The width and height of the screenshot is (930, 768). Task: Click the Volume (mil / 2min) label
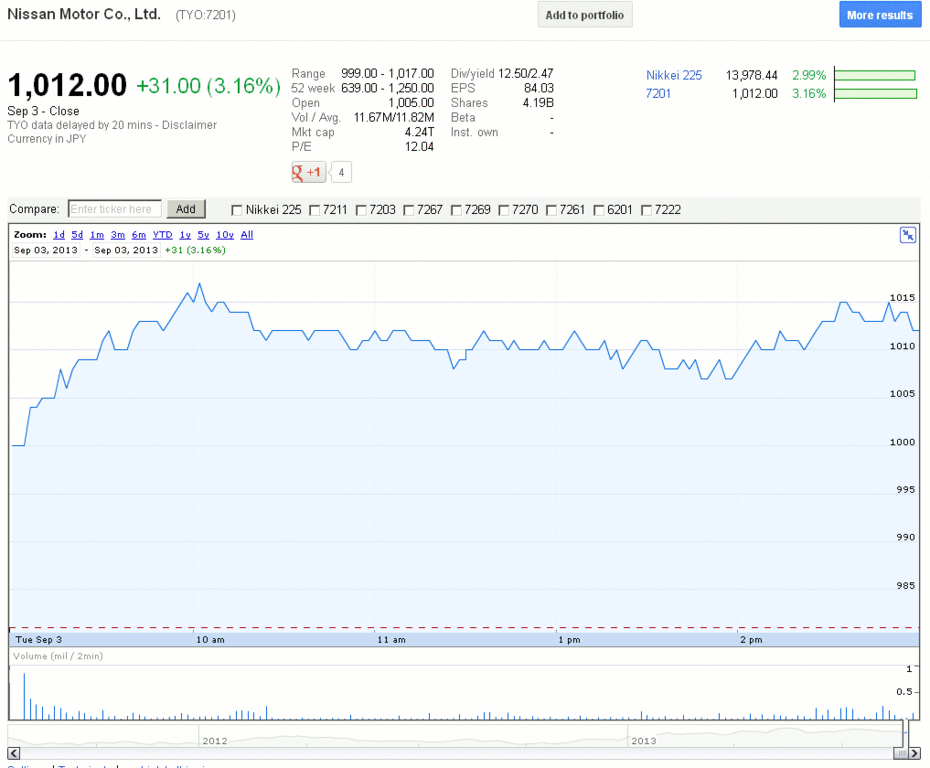[58, 656]
